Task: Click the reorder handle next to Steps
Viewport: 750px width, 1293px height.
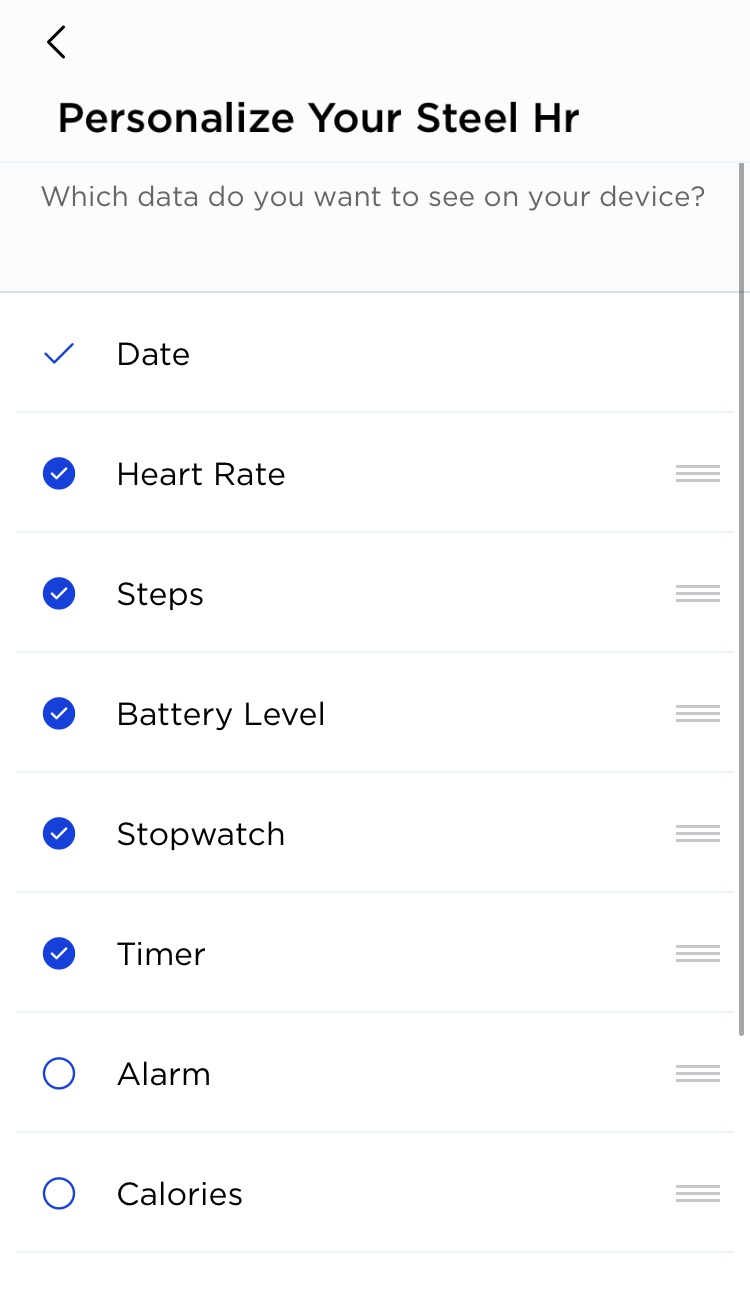Action: coord(697,594)
